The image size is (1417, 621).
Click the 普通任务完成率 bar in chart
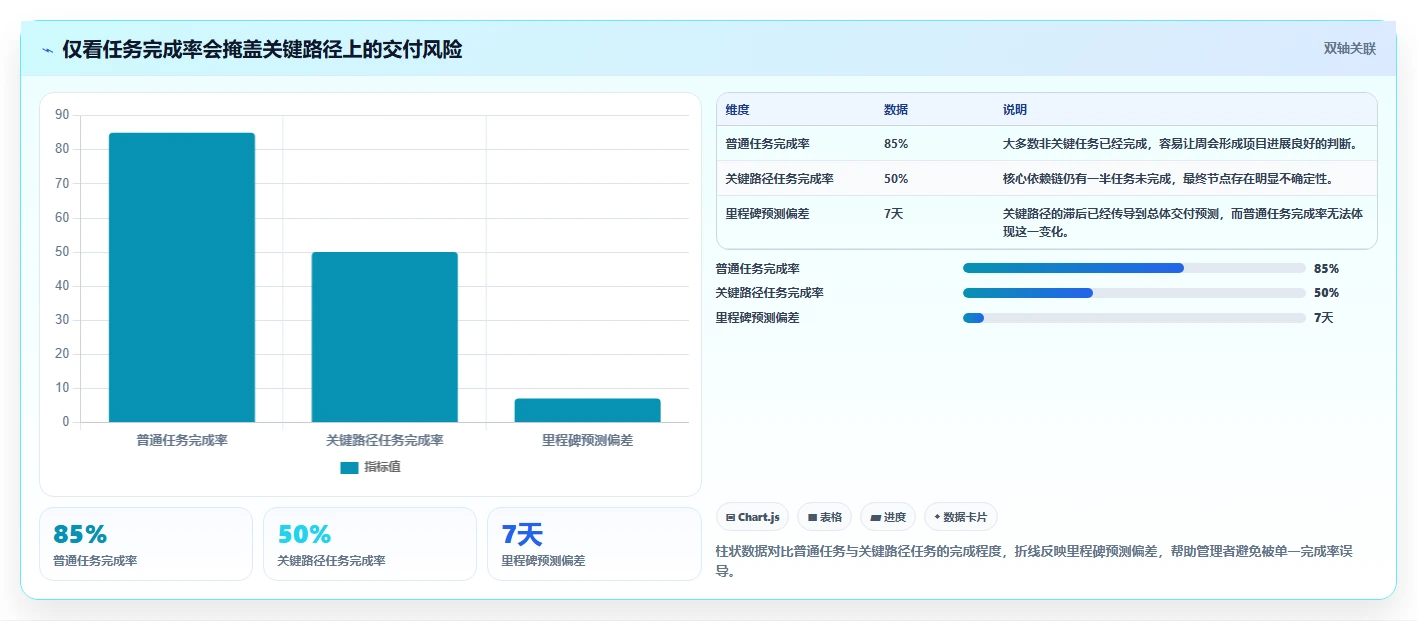pyautogui.click(x=182, y=277)
